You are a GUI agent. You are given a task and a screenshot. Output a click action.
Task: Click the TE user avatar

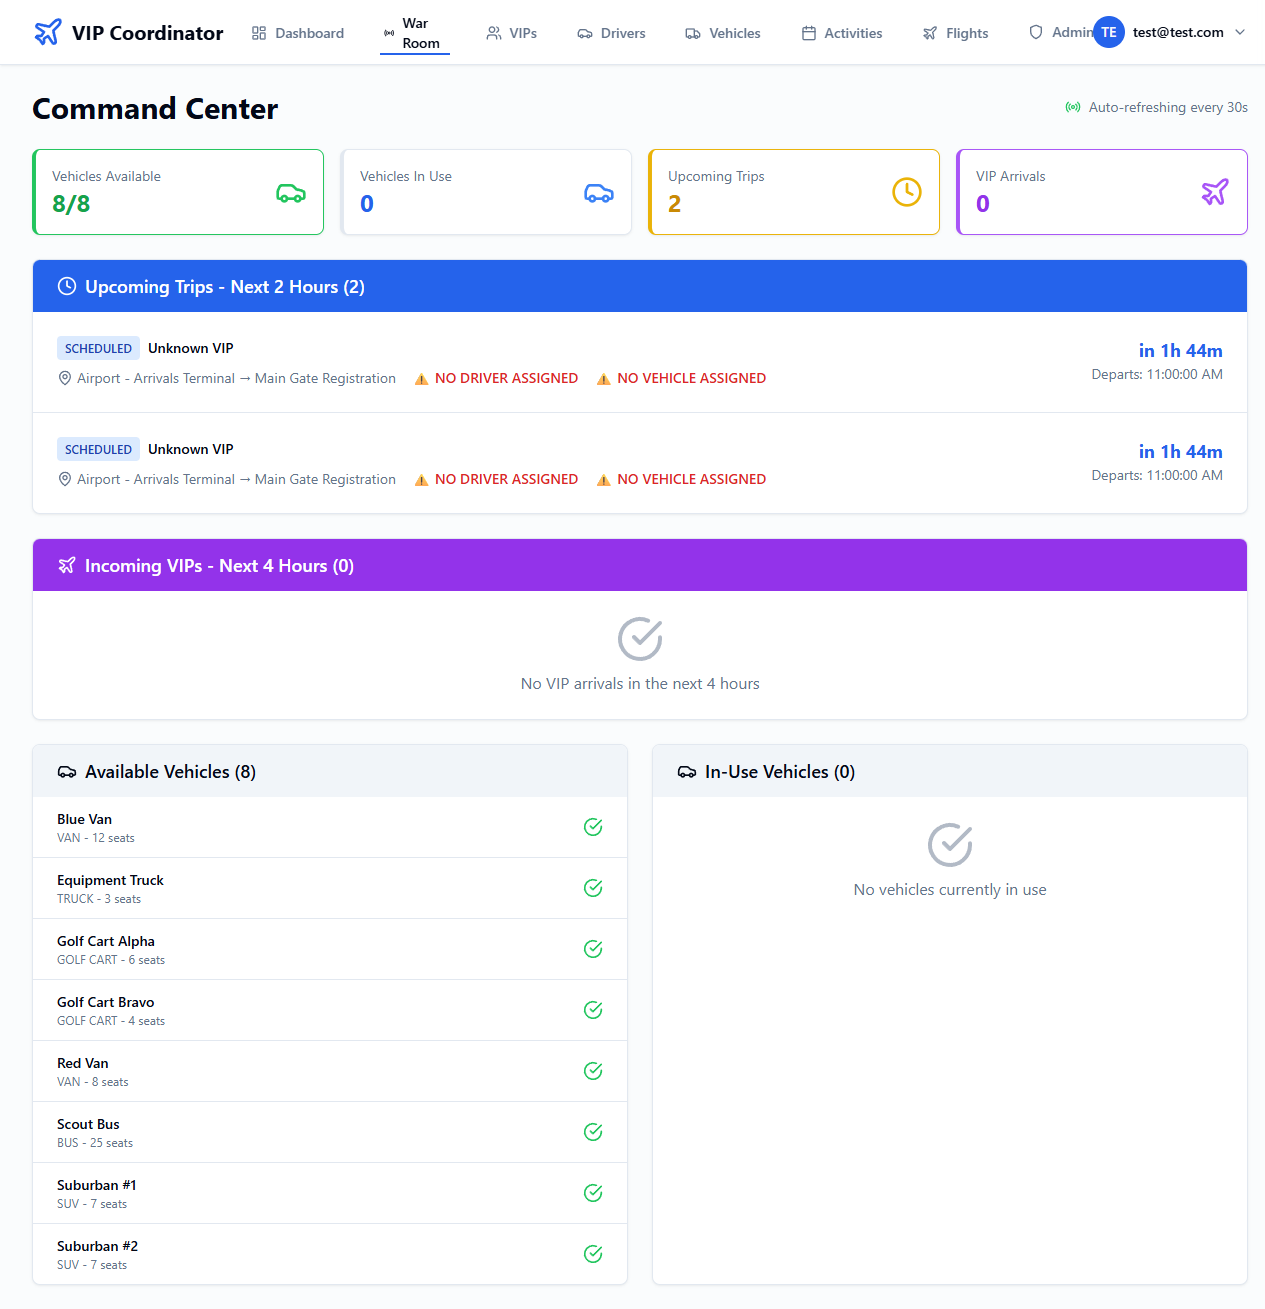tap(1108, 32)
